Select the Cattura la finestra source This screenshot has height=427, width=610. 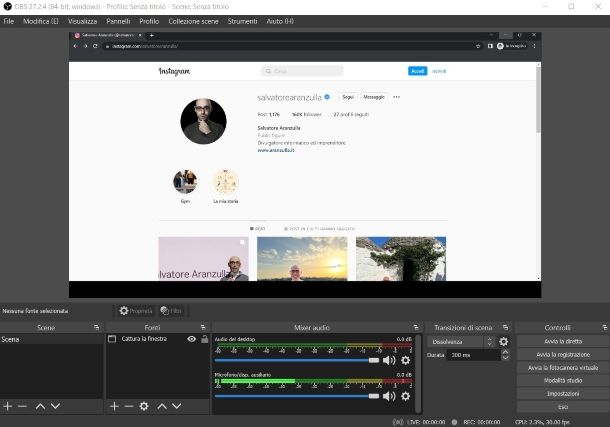tap(144, 339)
